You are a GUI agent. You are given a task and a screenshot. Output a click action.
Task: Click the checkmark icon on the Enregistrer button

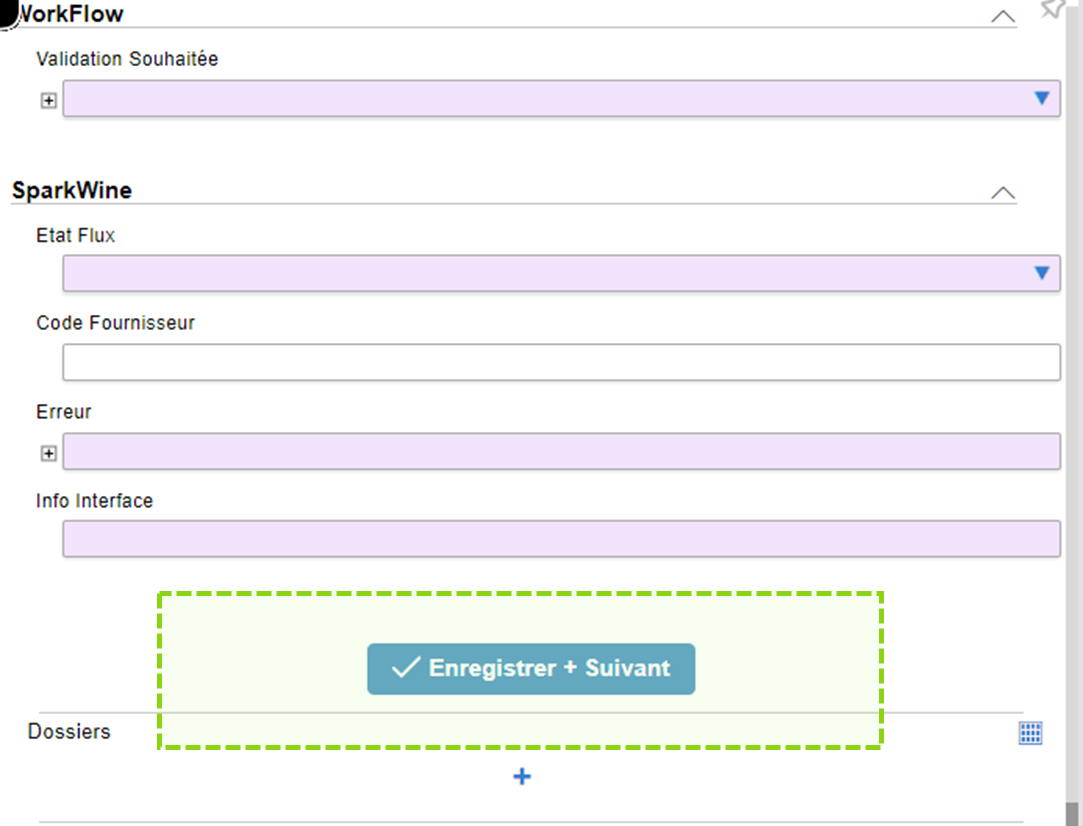point(405,668)
